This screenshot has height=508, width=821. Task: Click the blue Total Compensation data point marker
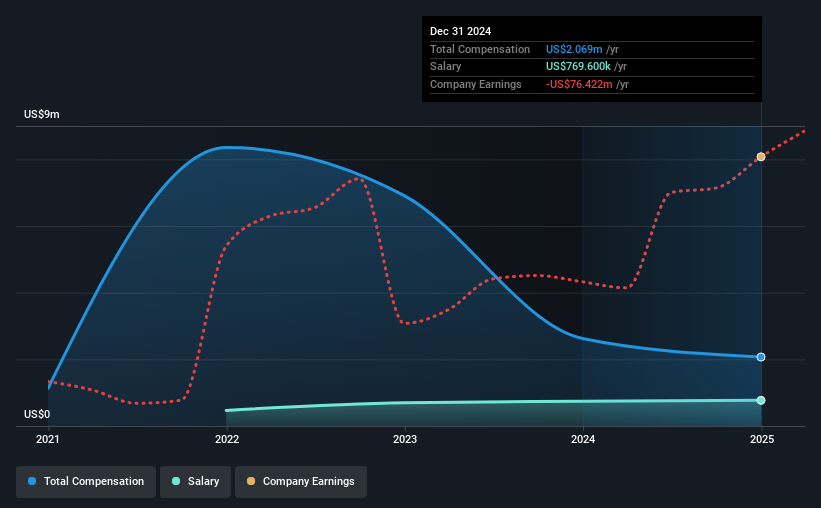[x=761, y=357]
